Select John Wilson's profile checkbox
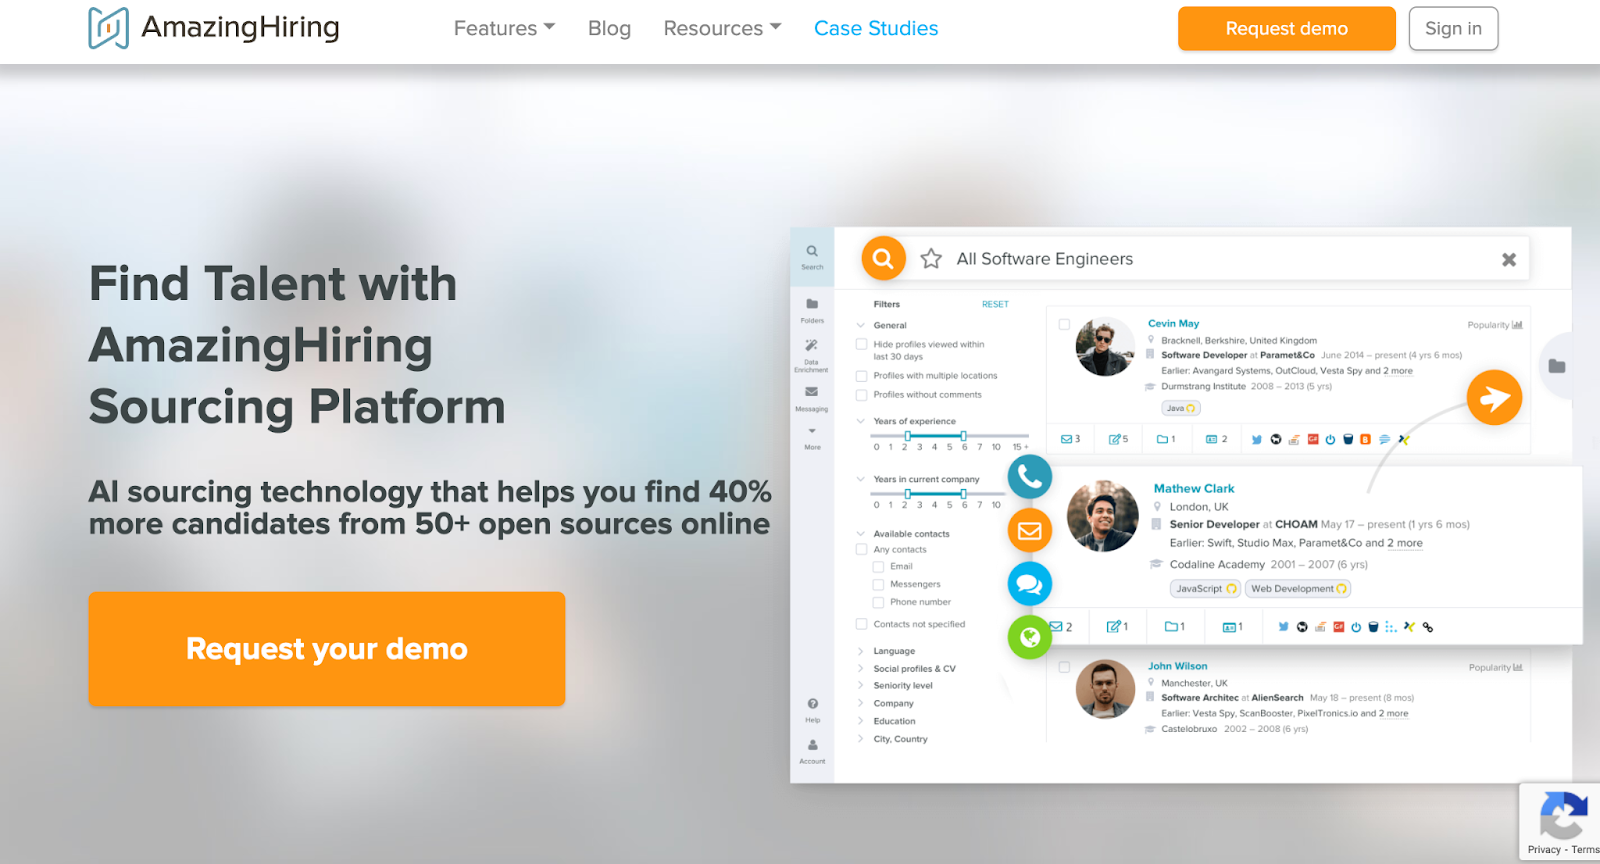The width and height of the screenshot is (1600, 864). click(1064, 667)
